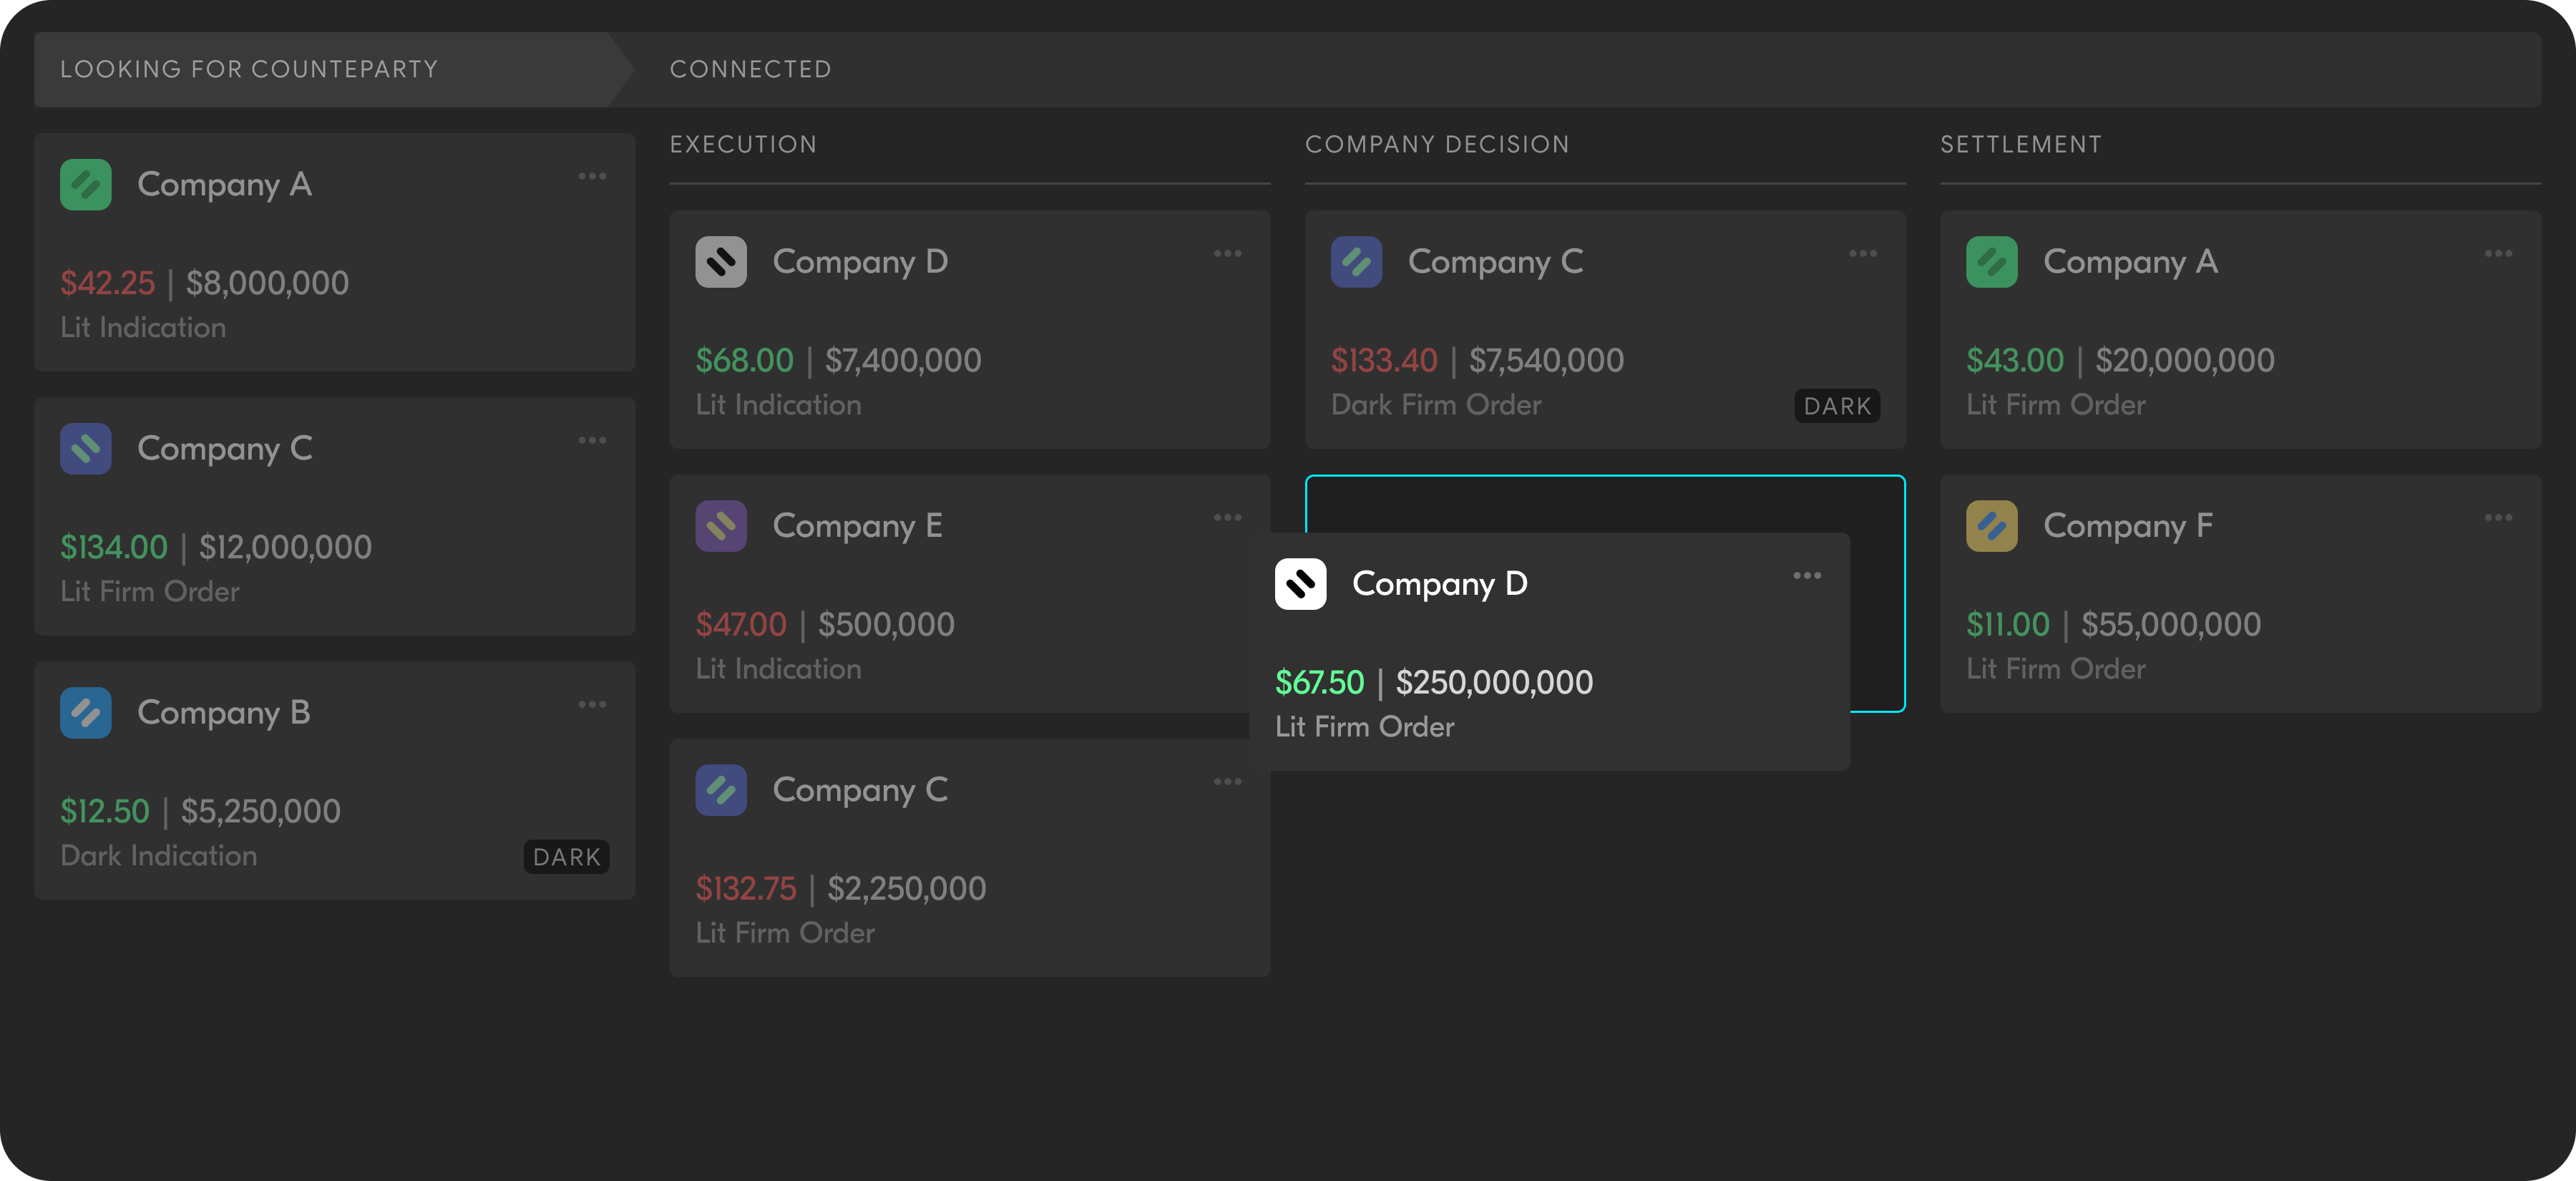Click white Company D logo on dragged card

pyautogui.click(x=1300, y=584)
